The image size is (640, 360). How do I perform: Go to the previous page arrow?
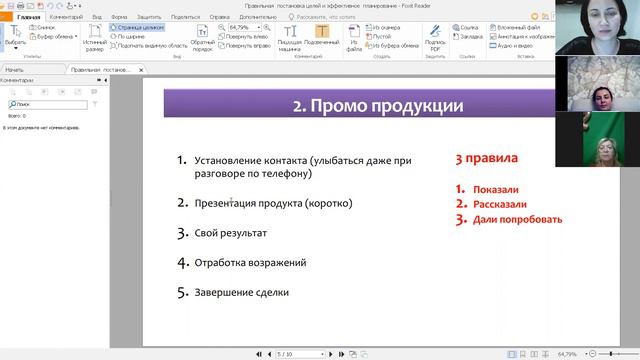pyautogui.click(x=269, y=354)
